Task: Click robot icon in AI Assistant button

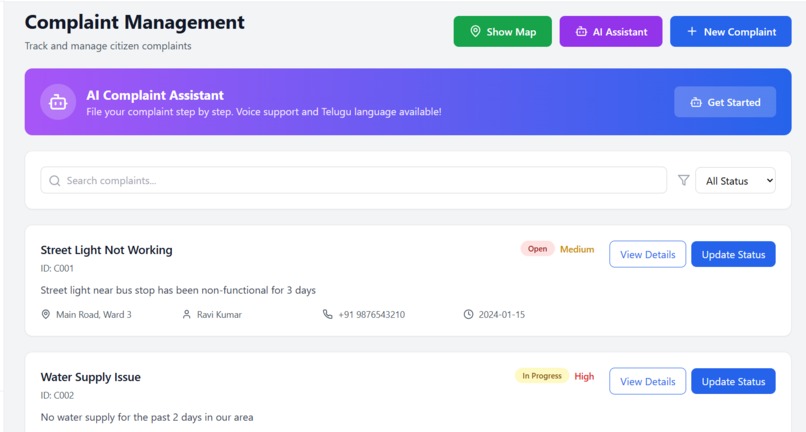Action: pyautogui.click(x=581, y=31)
